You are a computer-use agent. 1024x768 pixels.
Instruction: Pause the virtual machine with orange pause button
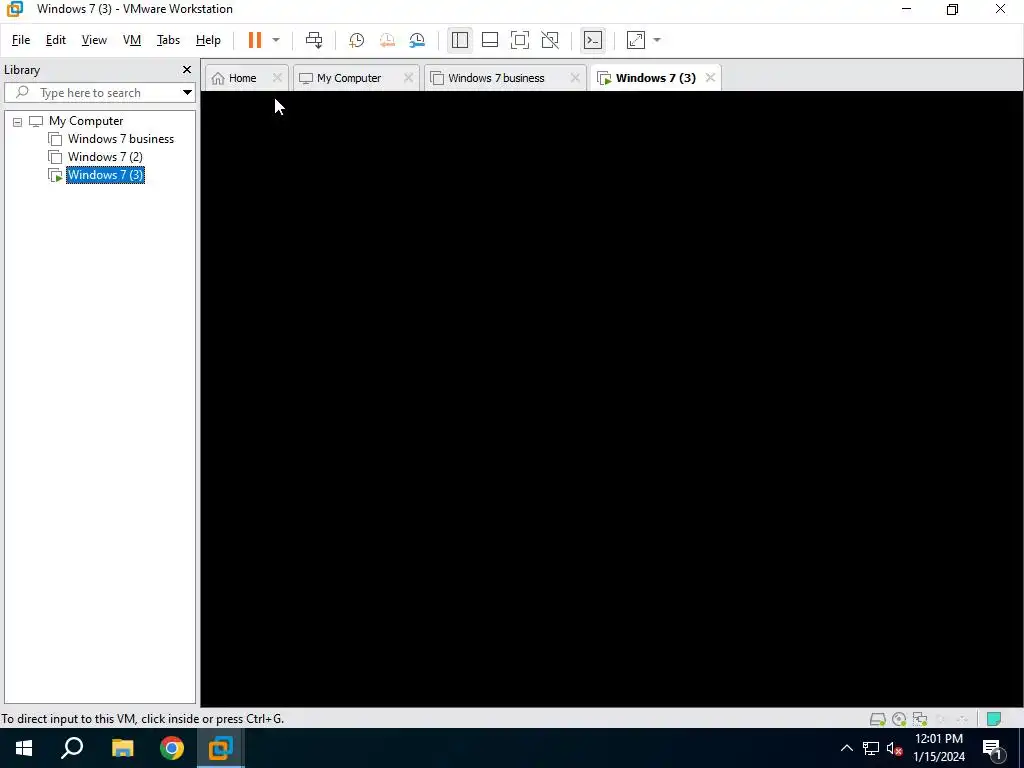(255, 40)
